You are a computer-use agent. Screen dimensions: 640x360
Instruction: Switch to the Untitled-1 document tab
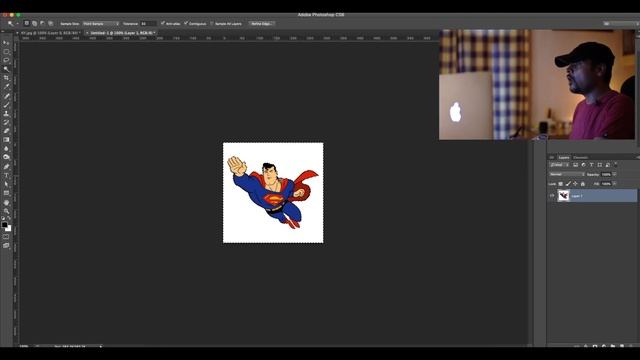[x=122, y=33]
